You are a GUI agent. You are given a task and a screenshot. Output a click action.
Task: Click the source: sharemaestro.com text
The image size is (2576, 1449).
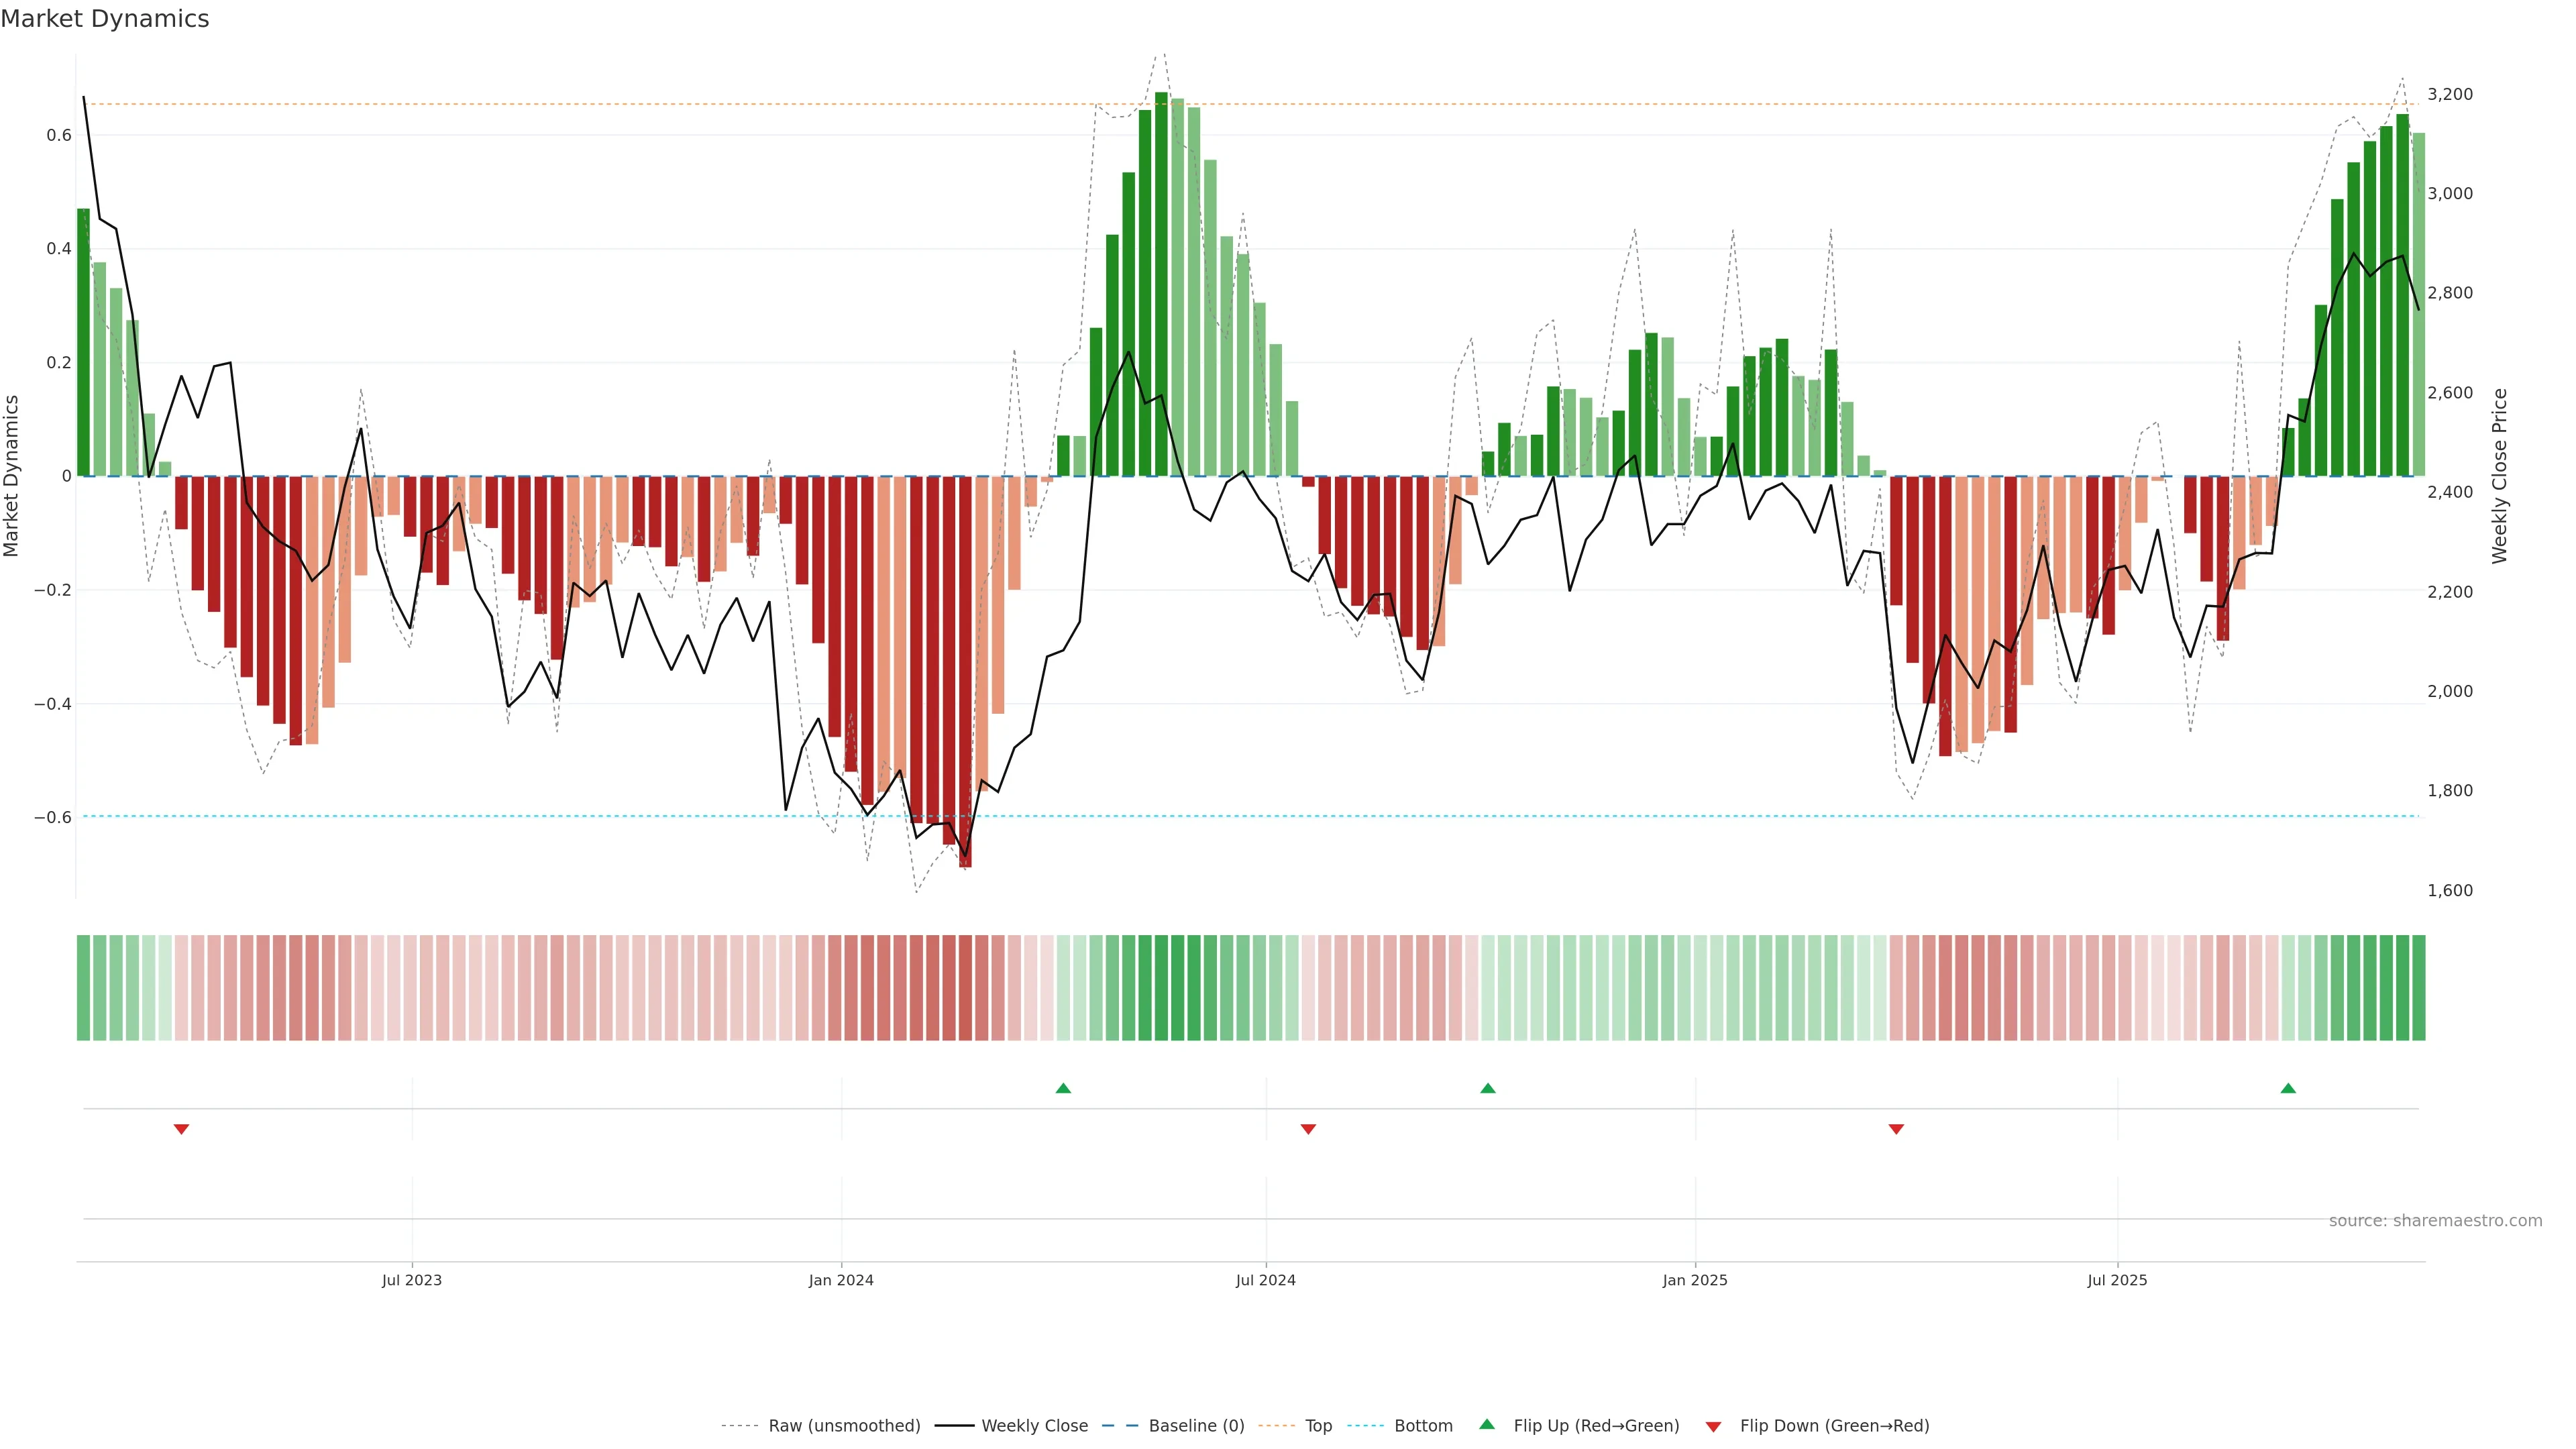click(x=2435, y=1221)
